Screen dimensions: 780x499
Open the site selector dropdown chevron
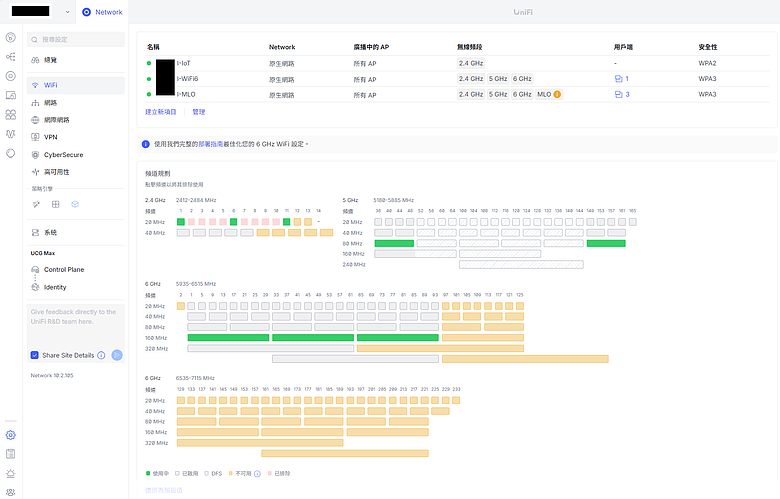coord(67,12)
